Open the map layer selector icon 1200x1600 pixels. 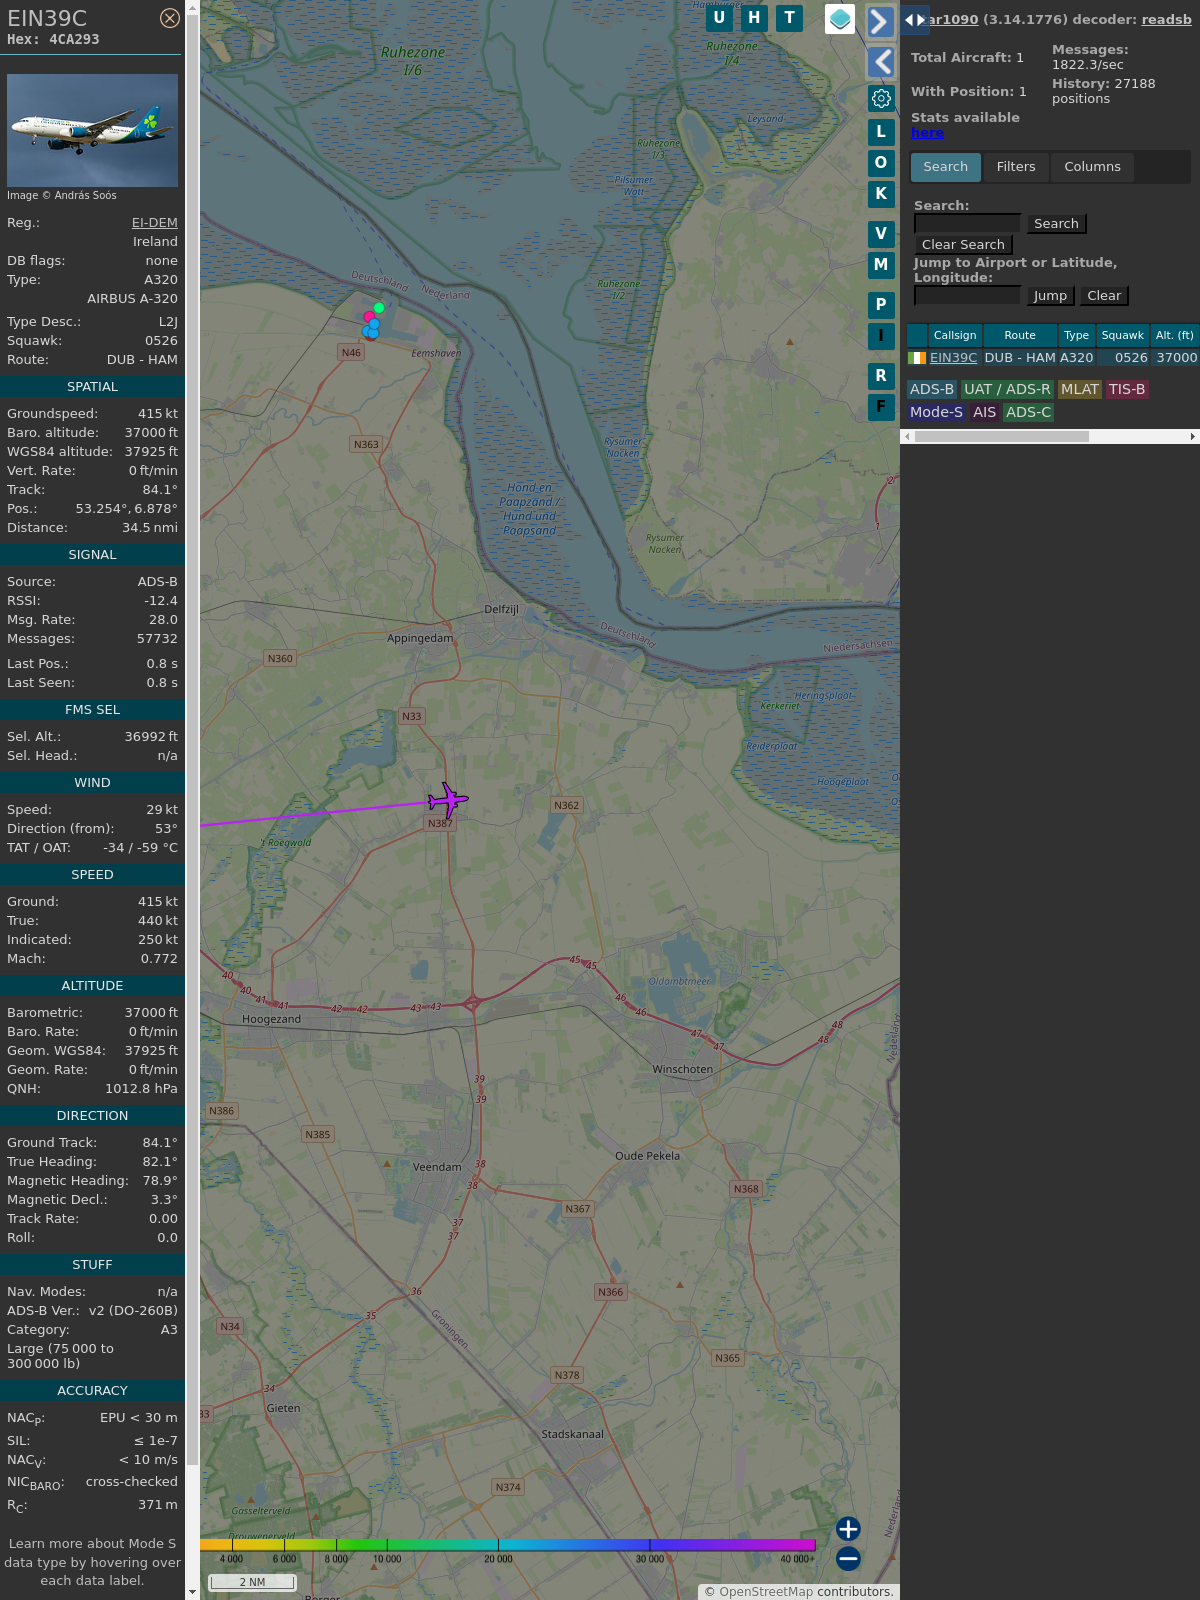coord(840,18)
